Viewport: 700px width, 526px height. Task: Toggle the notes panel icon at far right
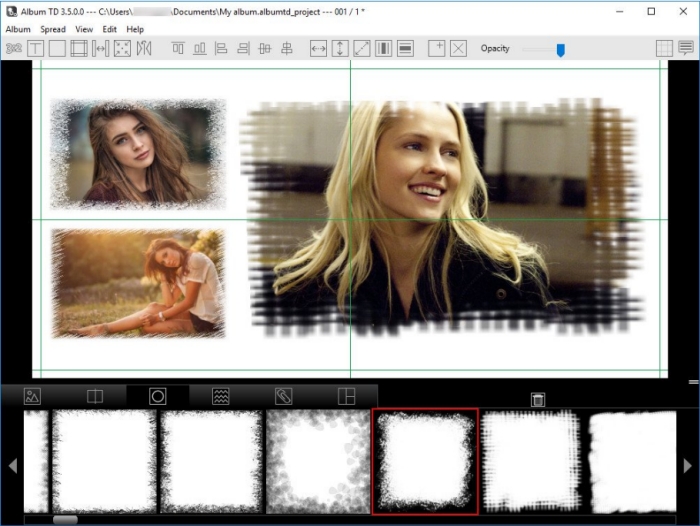pos(686,48)
